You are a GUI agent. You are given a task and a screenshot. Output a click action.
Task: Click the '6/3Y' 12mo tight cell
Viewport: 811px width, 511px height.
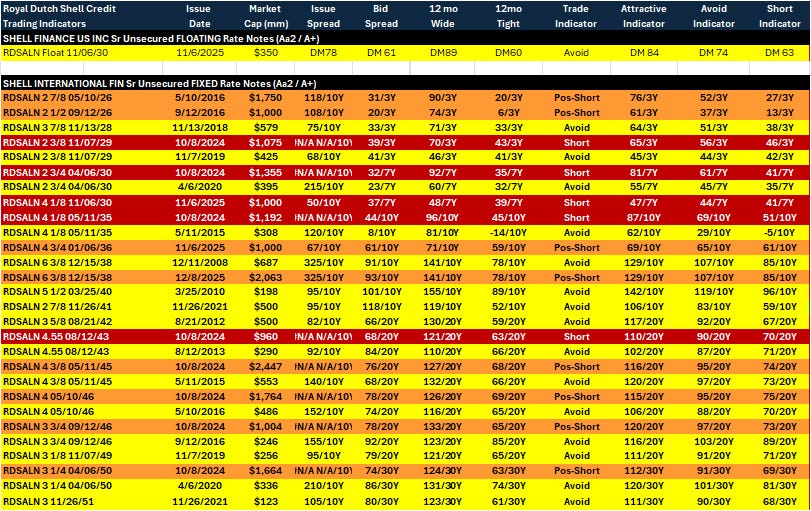(x=508, y=113)
